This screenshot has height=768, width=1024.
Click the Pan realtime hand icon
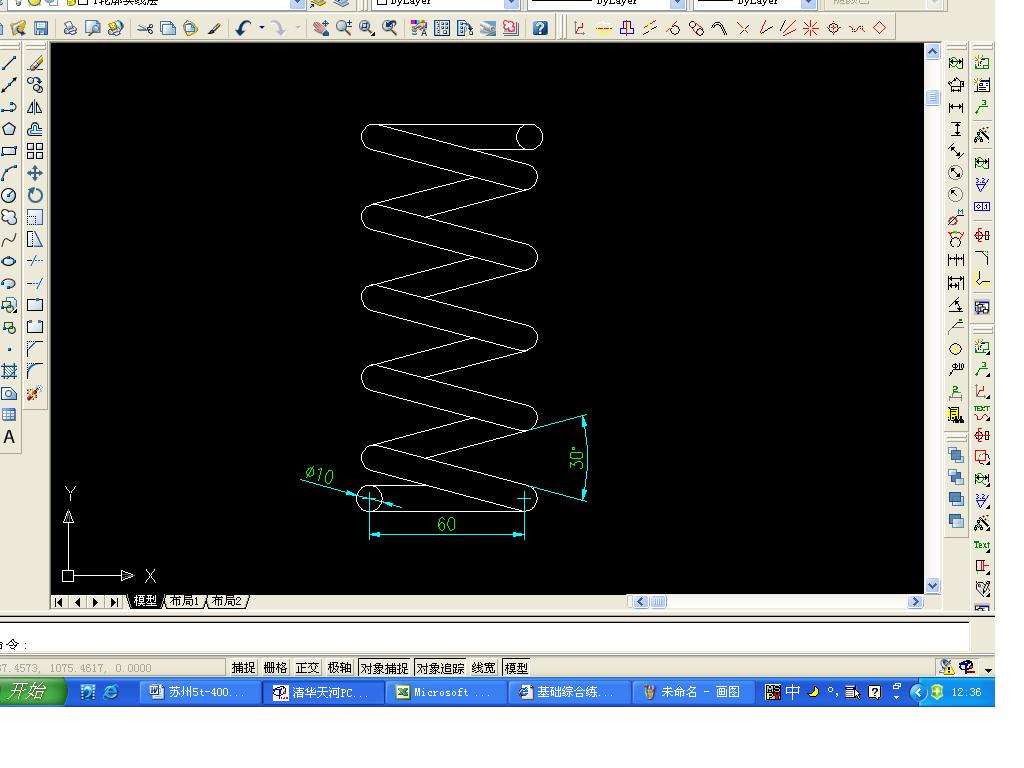coord(321,28)
